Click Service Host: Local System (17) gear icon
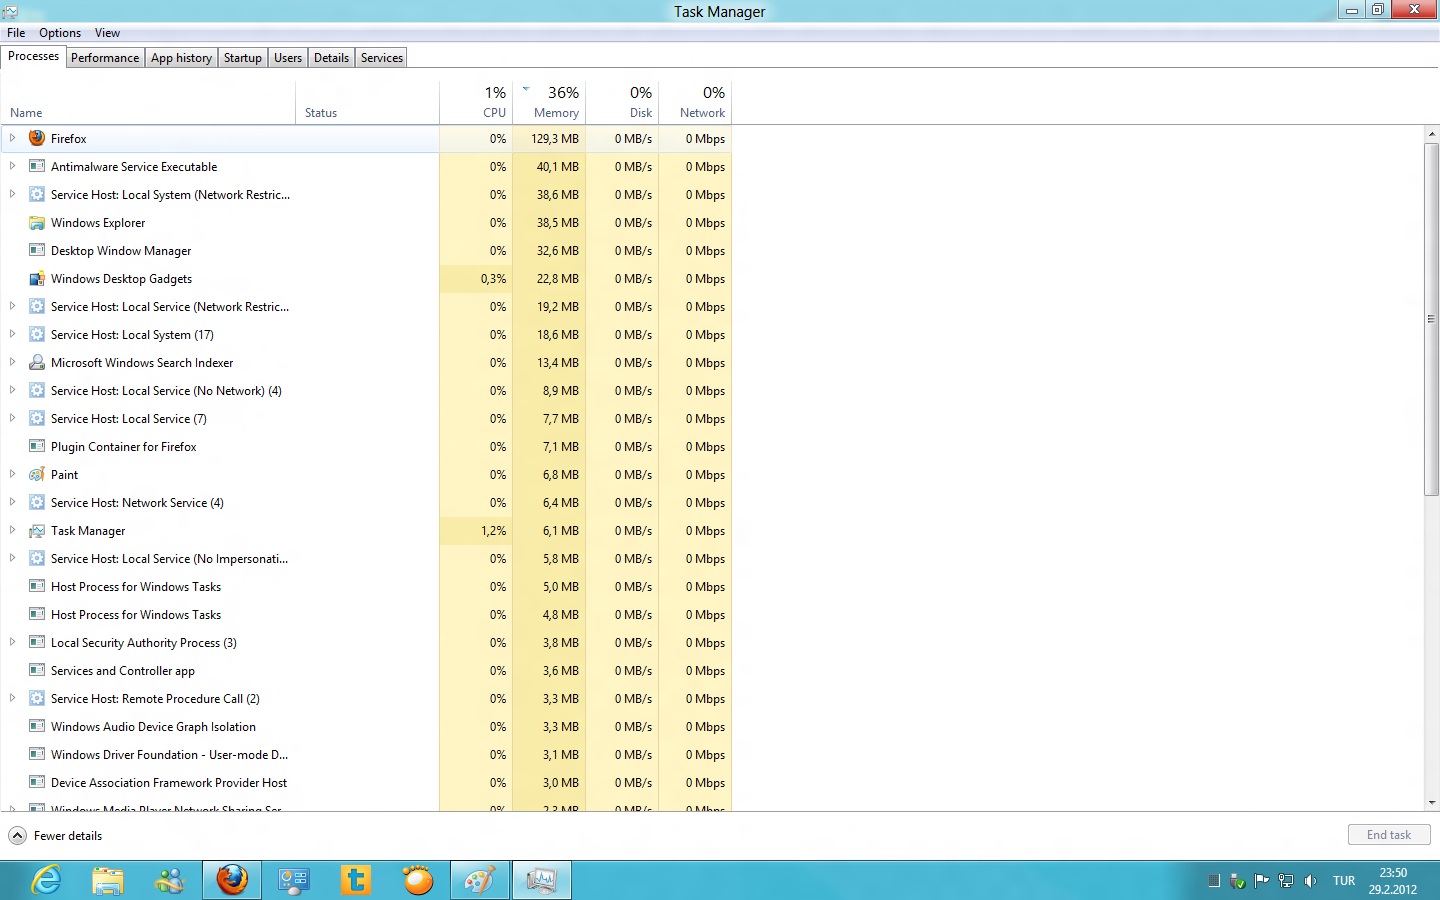The image size is (1440, 900). [x=37, y=334]
